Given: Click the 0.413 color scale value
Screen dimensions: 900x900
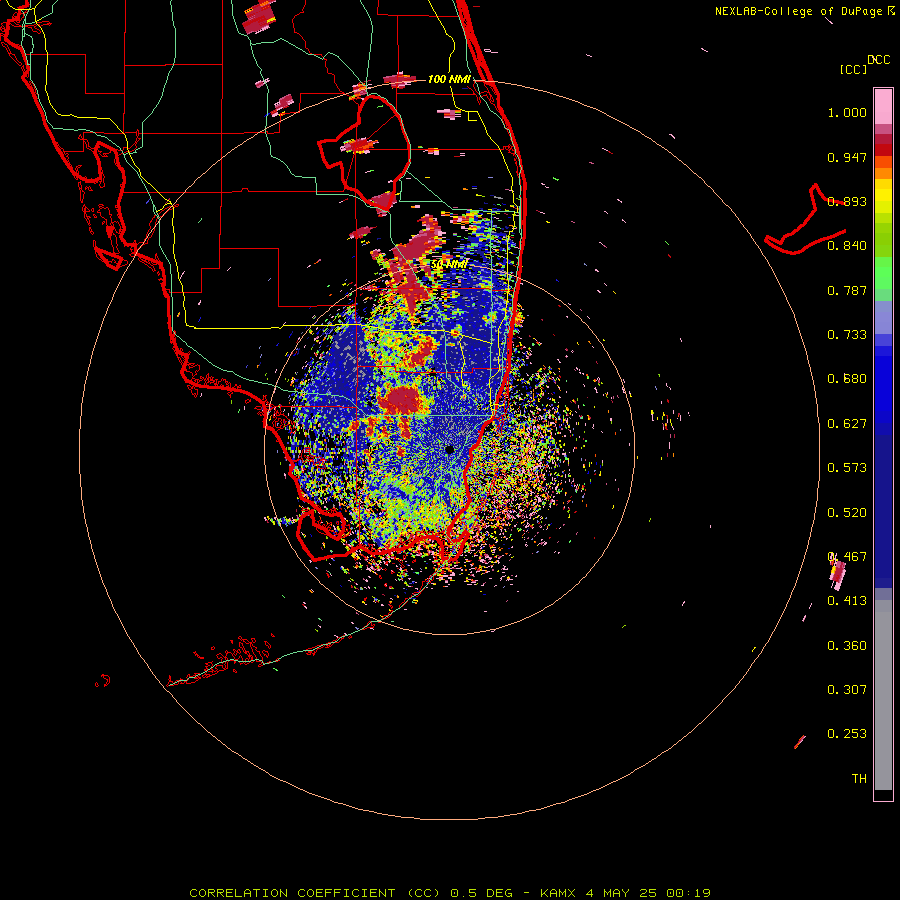Looking at the screenshot, I should (847, 601).
